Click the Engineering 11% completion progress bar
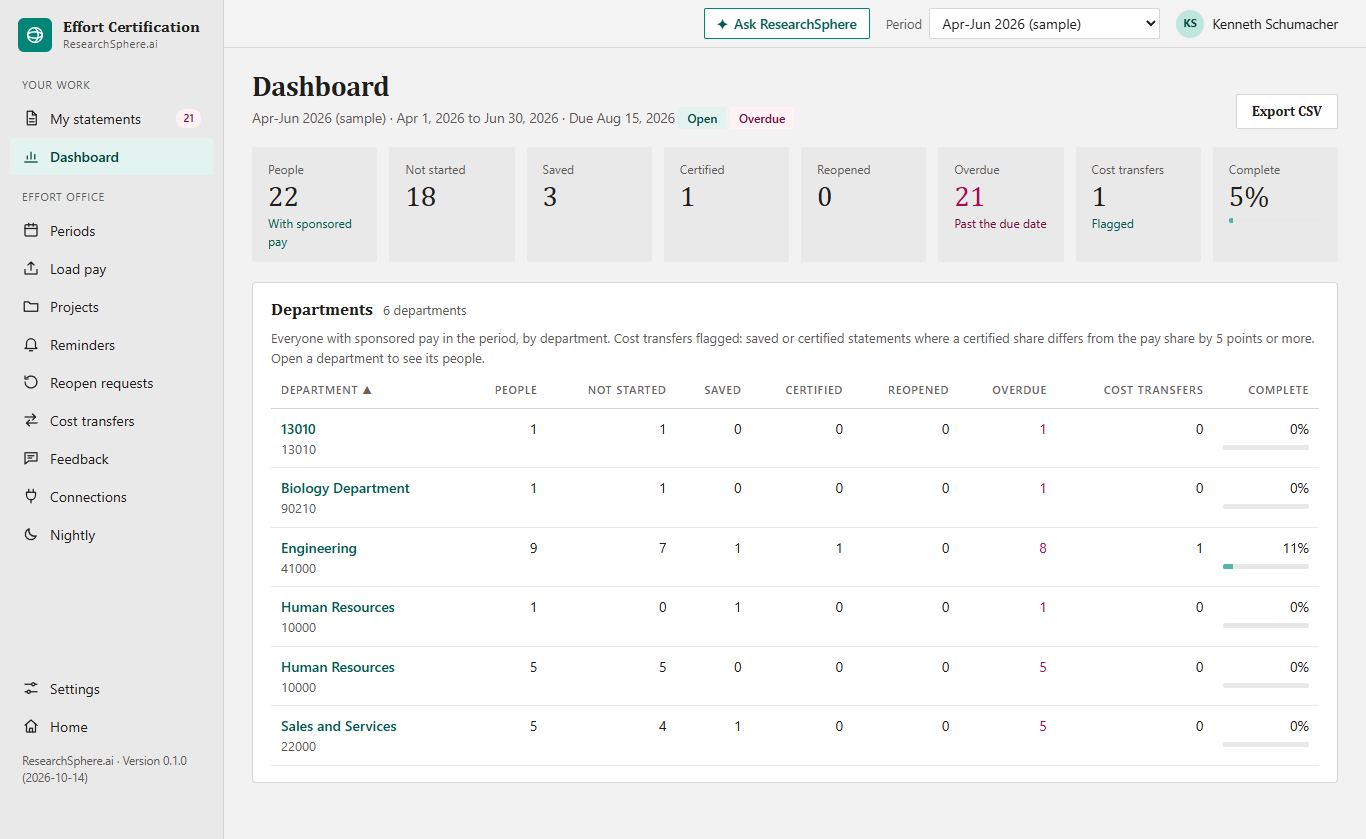This screenshot has width=1366, height=839. point(1266,567)
